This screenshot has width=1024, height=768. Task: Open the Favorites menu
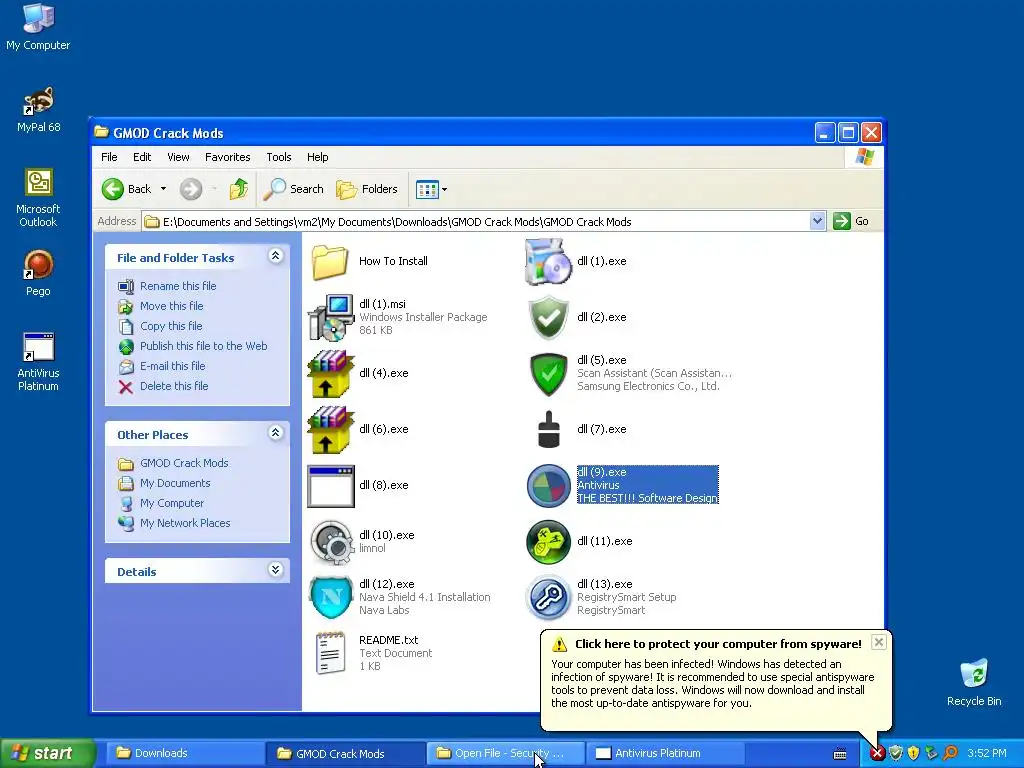(x=227, y=157)
